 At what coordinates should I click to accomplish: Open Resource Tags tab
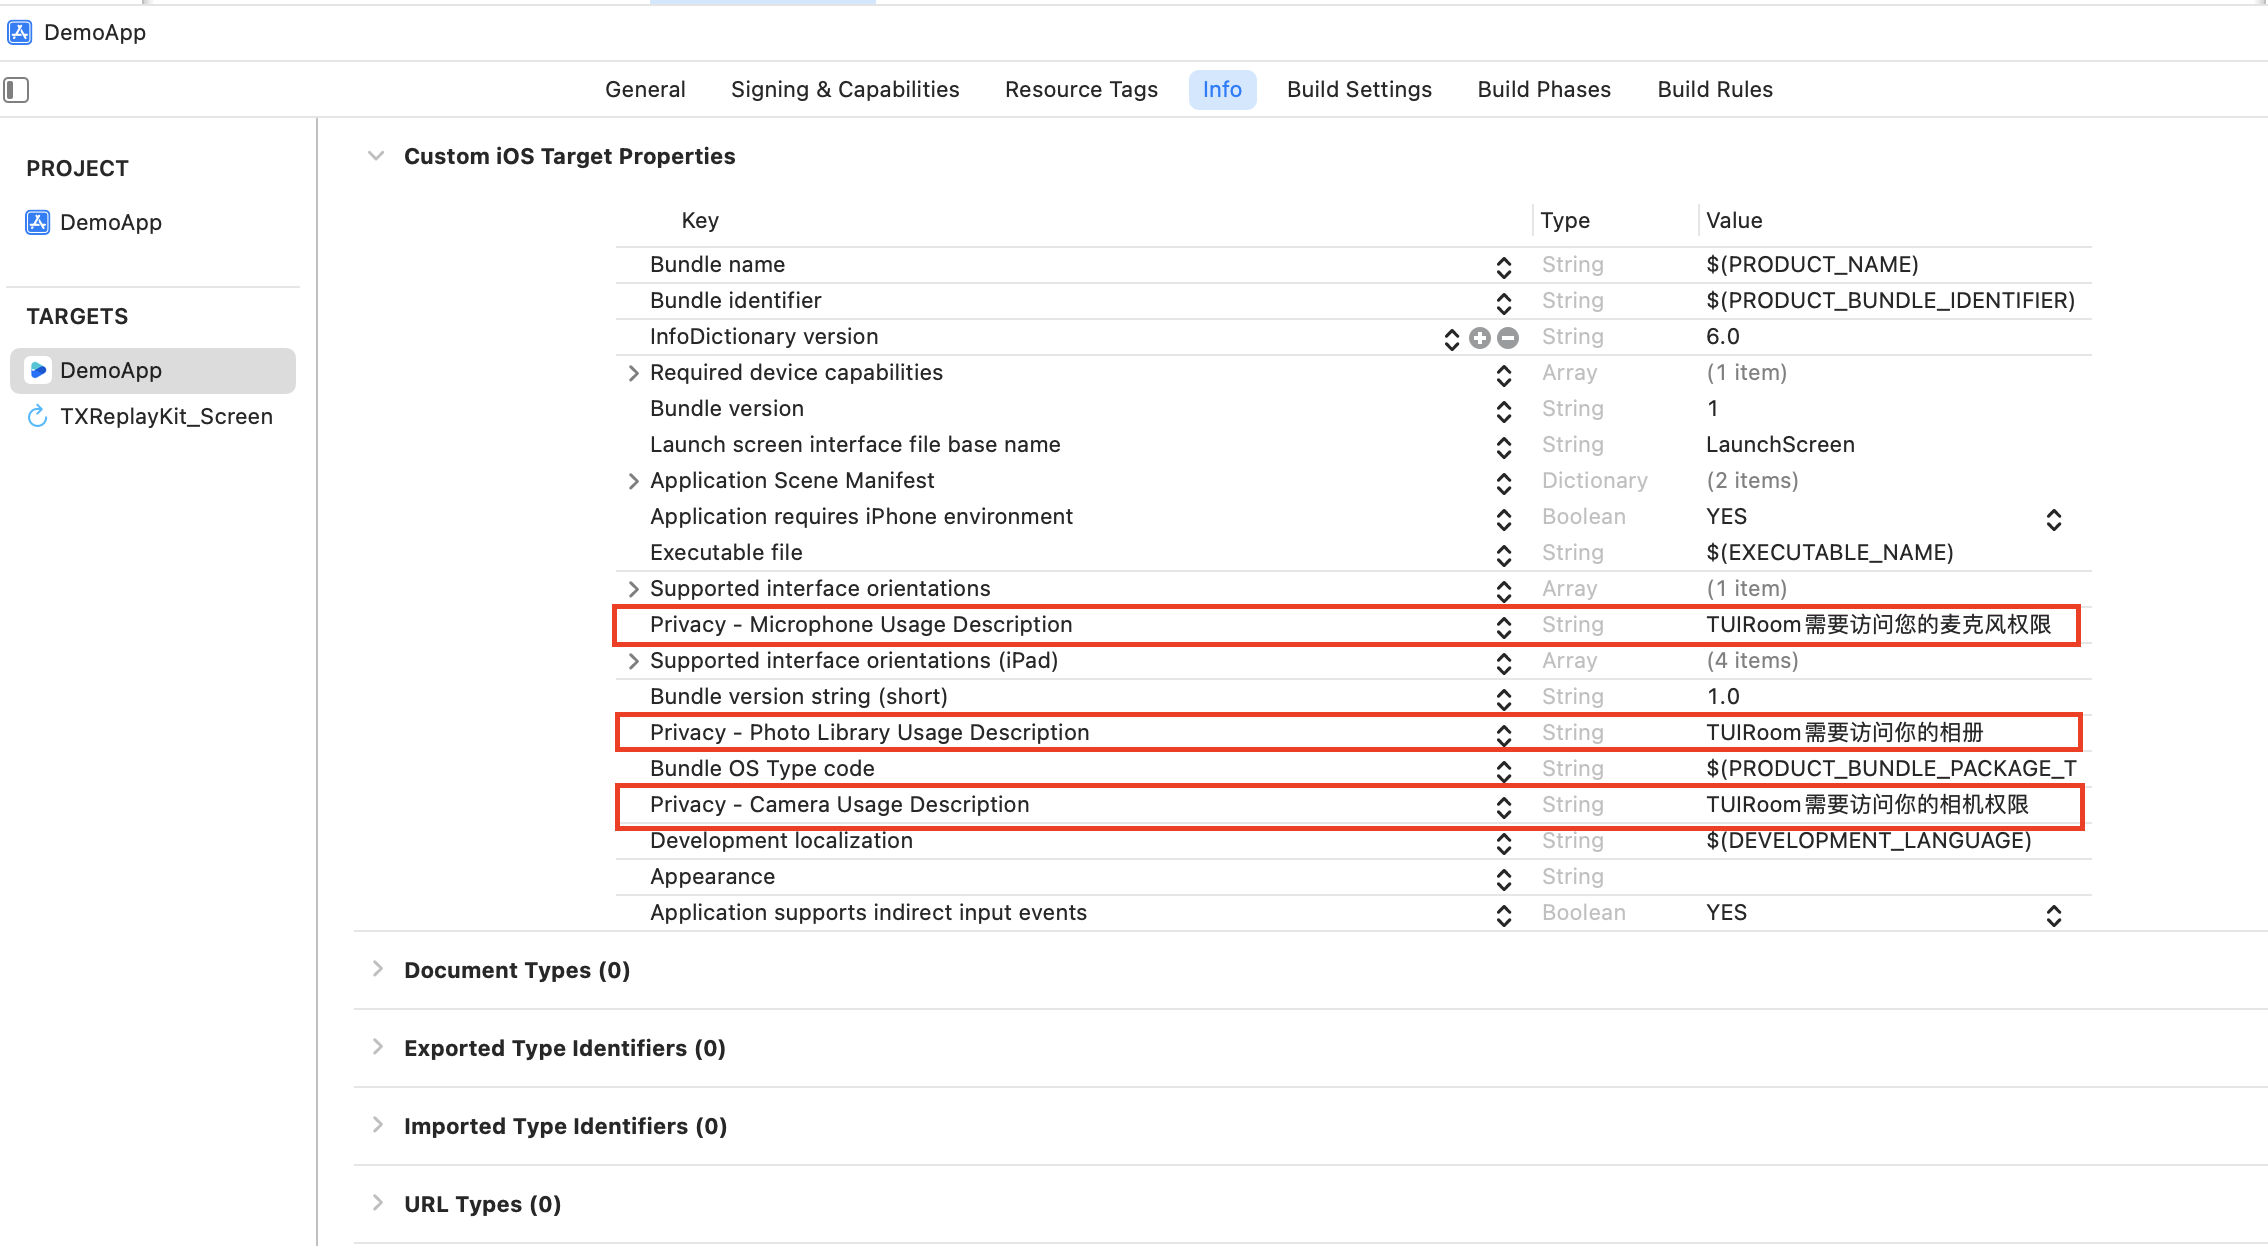pos(1081,90)
